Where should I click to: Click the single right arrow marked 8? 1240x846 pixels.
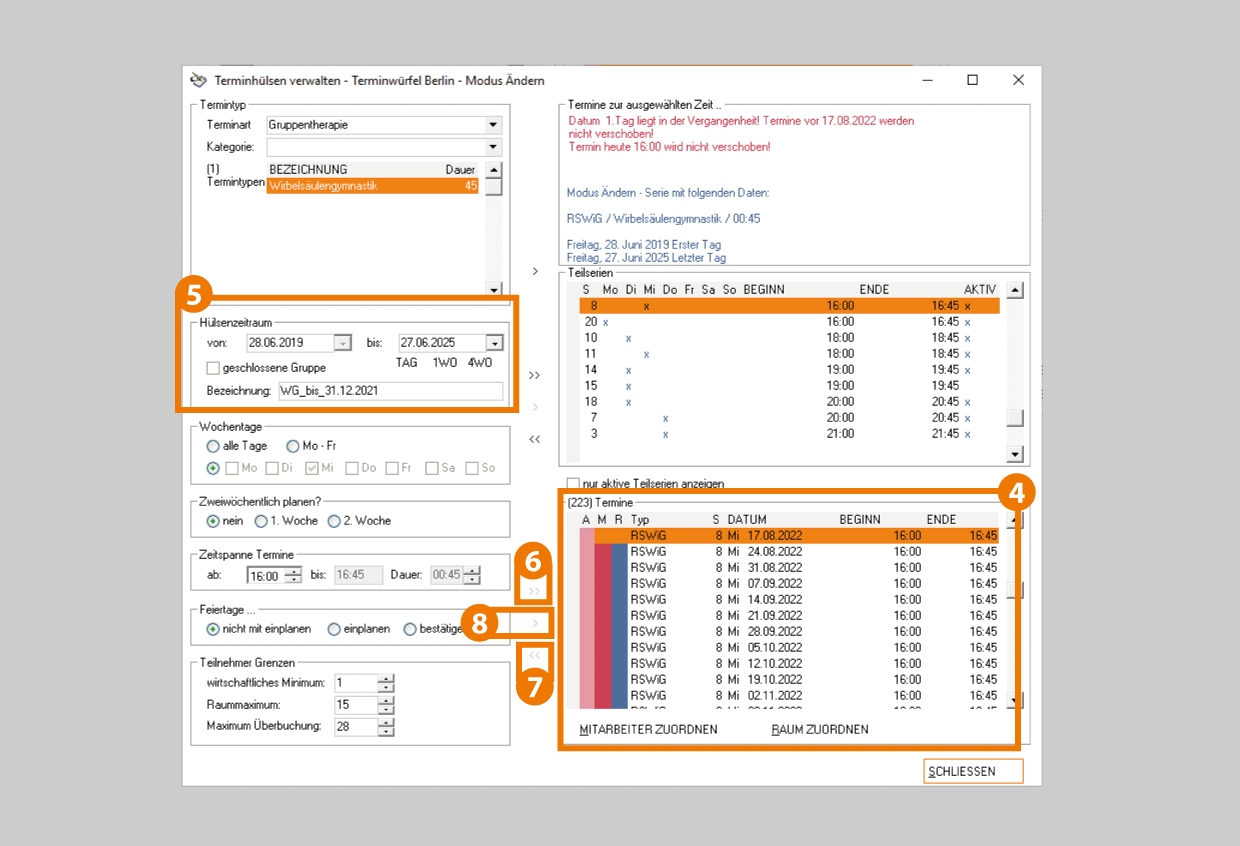(x=535, y=624)
